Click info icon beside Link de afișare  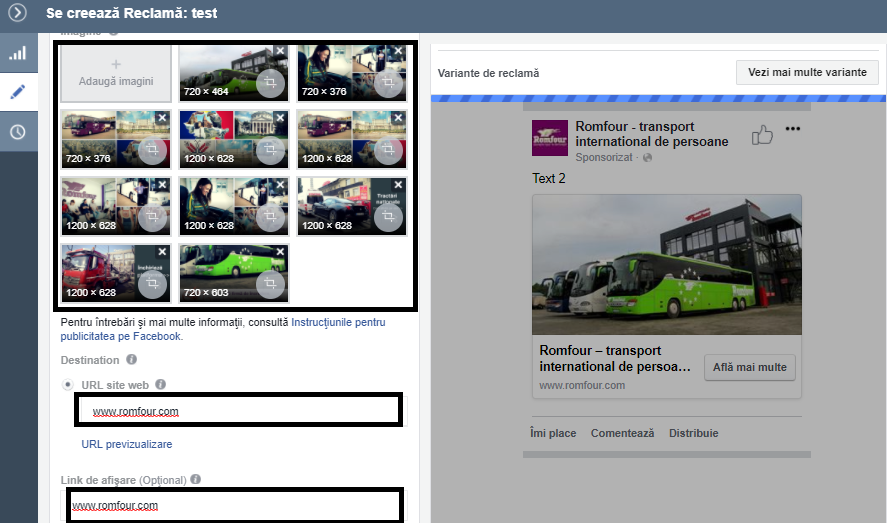(196, 479)
